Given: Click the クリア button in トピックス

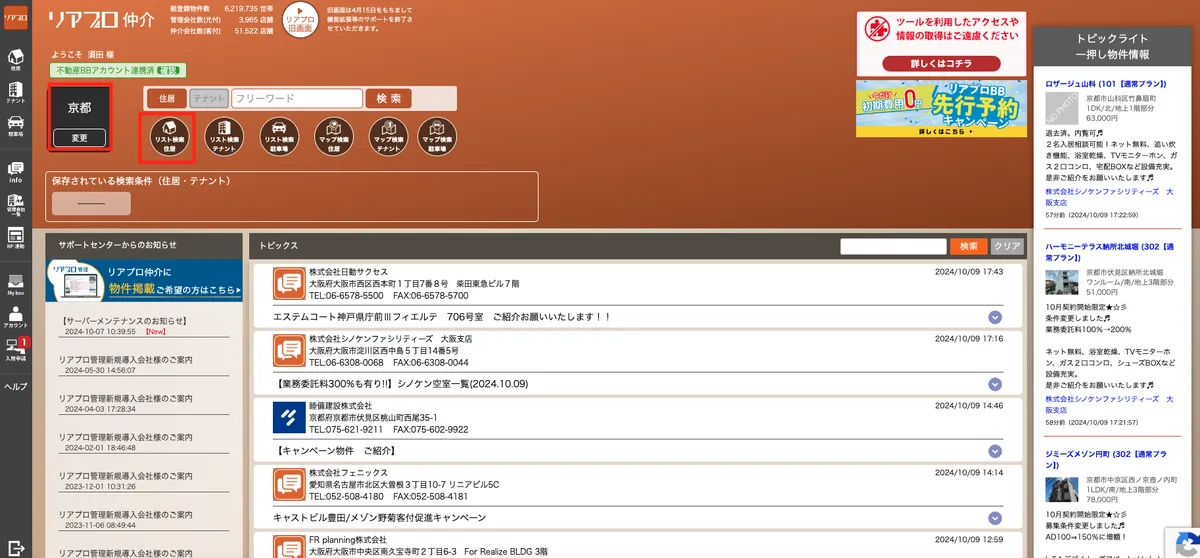Looking at the screenshot, I should [x=1007, y=246].
